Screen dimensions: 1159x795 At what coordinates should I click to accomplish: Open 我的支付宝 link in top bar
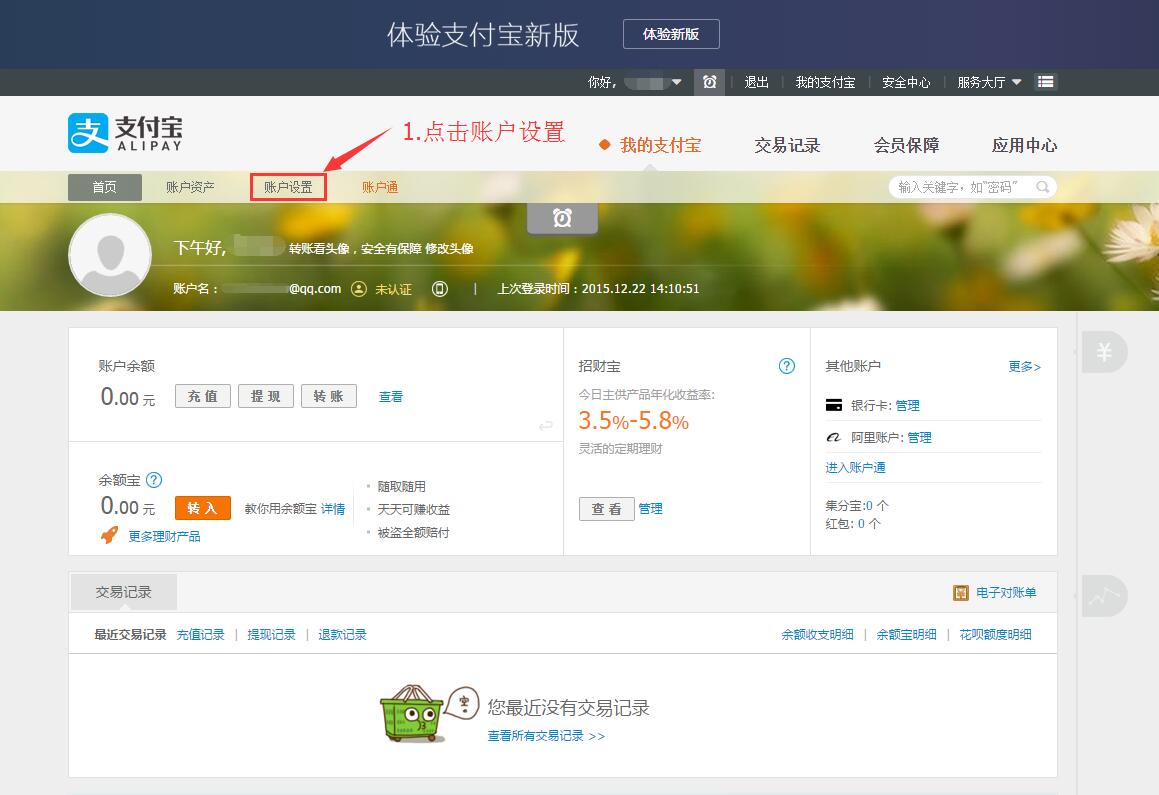point(825,82)
